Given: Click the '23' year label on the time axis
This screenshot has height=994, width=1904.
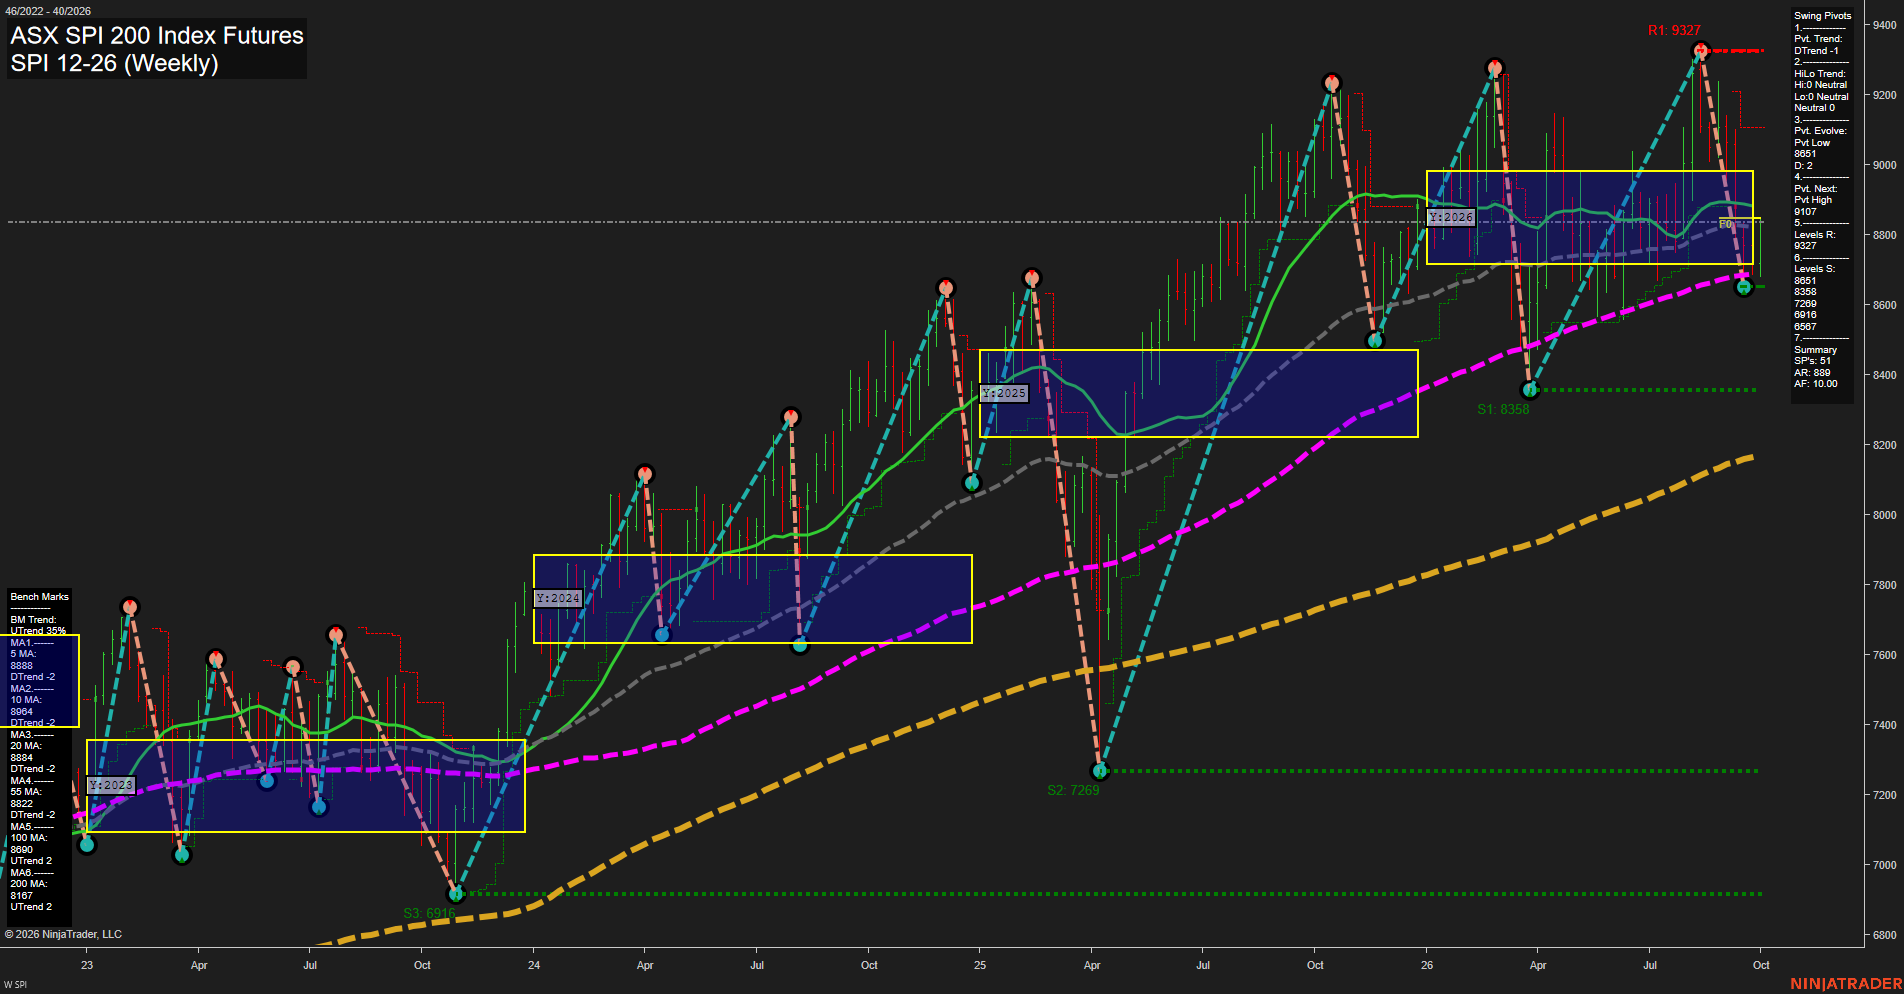Looking at the screenshot, I should pyautogui.click(x=87, y=965).
